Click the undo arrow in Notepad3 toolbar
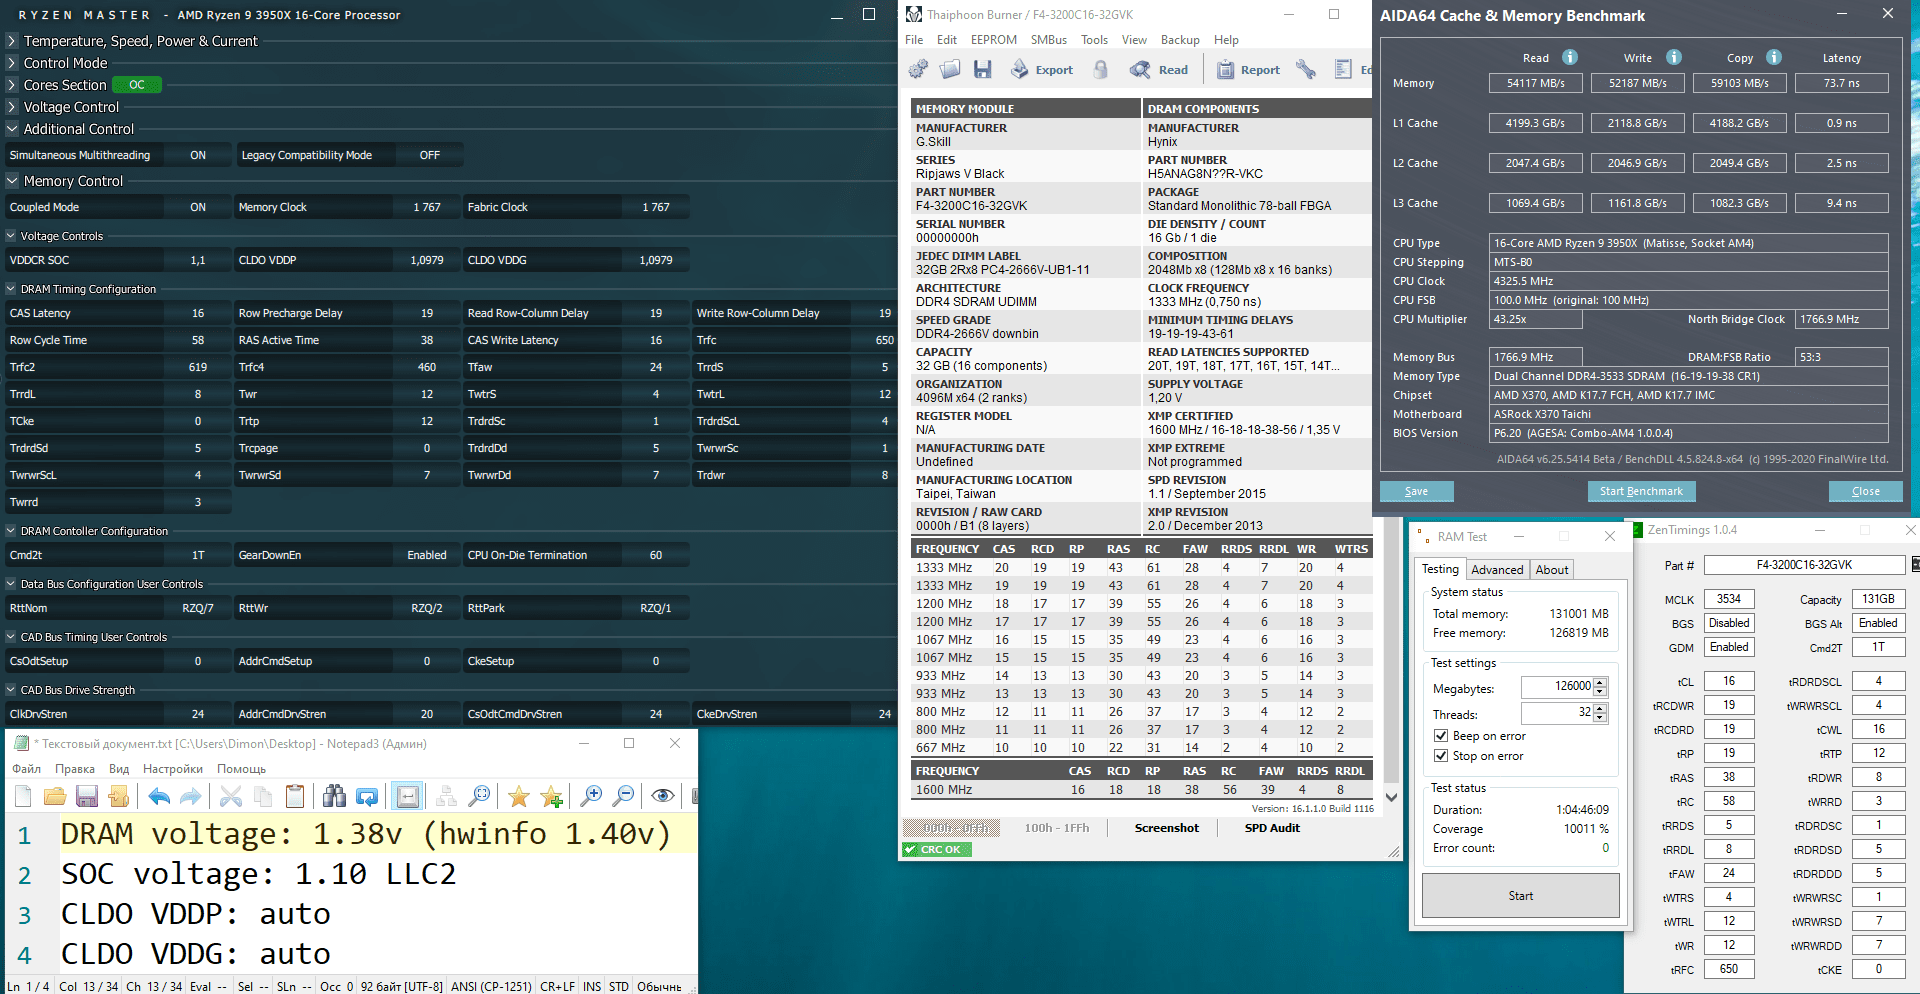1920x994 pixels. coord(159,796)
